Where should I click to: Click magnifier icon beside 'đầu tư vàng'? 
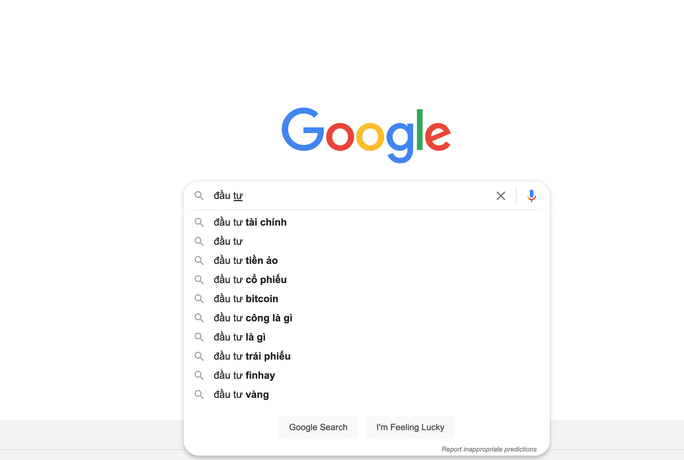[x=199, y=395]
